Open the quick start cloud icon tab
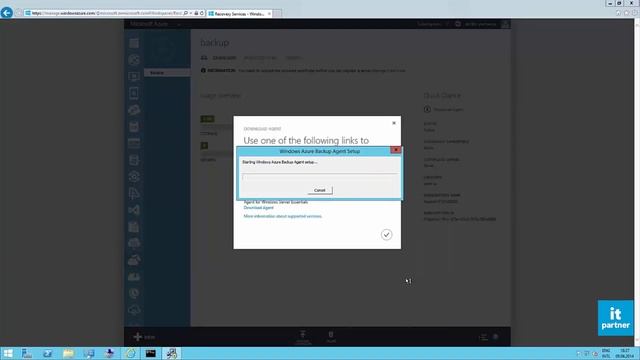 tap(204, 58)
